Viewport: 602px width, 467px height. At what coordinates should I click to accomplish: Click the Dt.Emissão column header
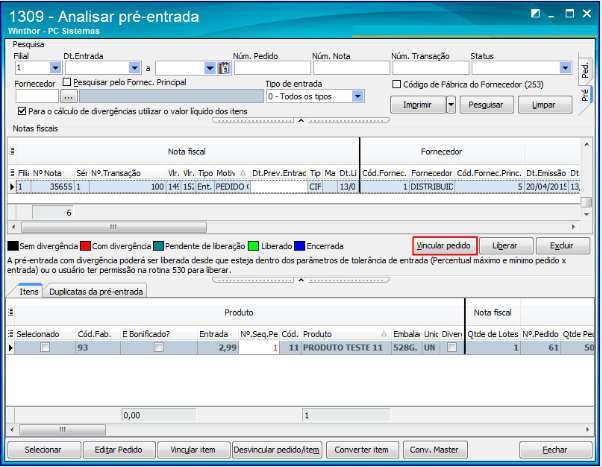point(546,173)
